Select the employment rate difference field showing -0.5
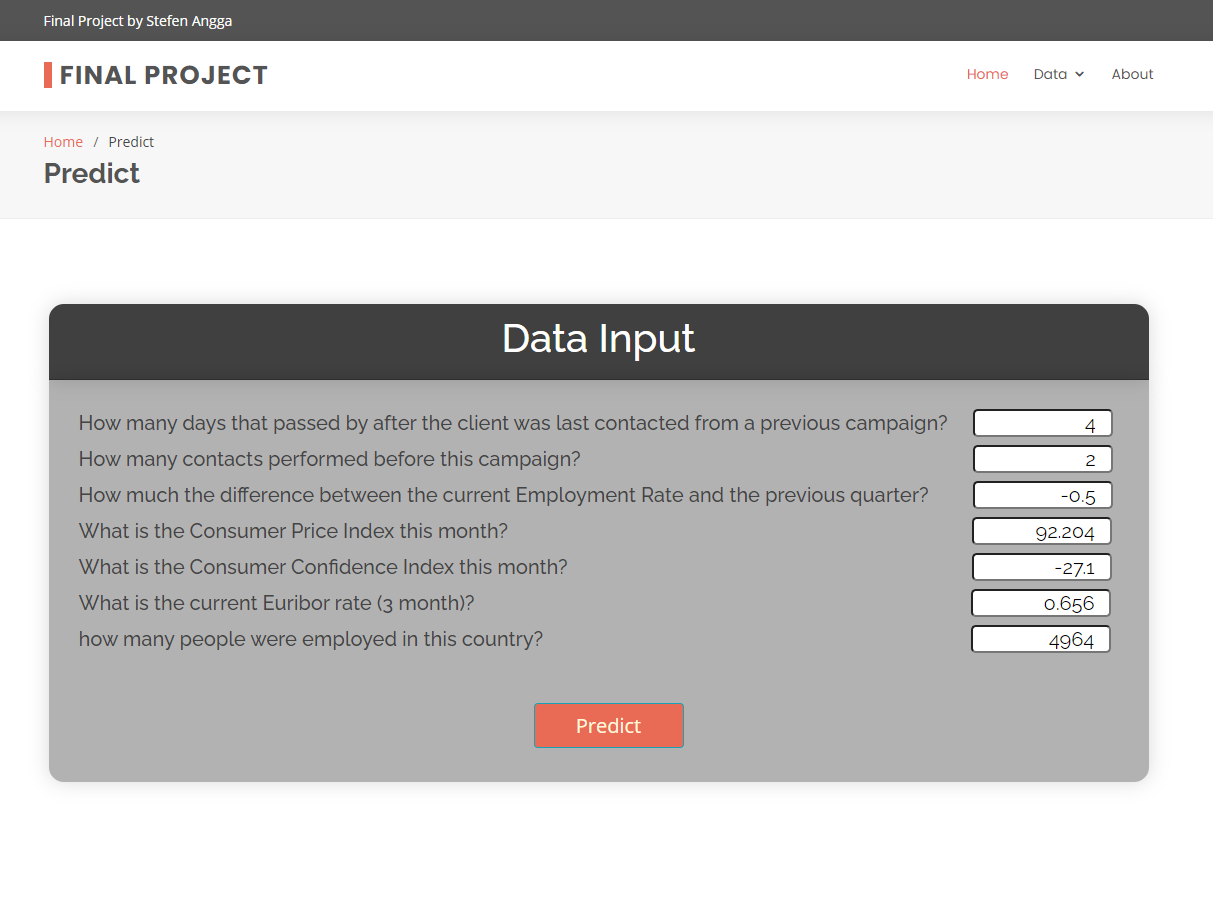The image size is (1213, 921). click(1042, 495)
